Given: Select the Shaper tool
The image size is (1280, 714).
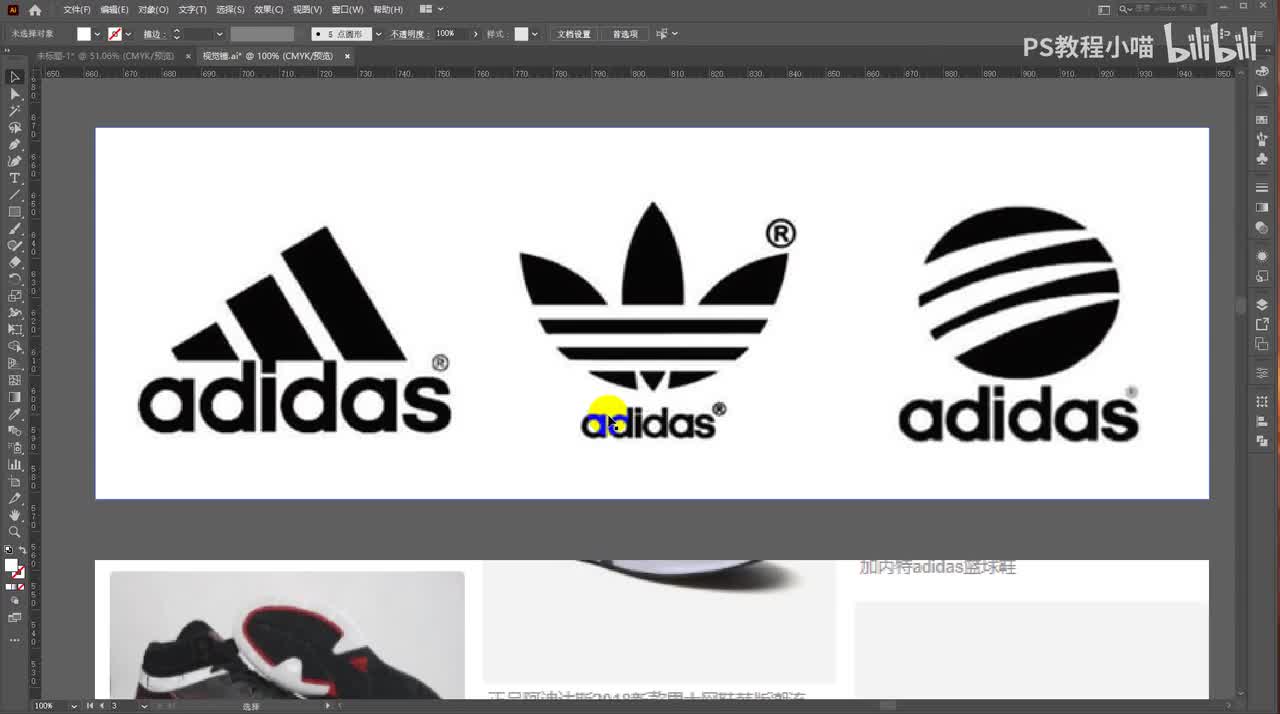Looking at the screenshot, I should tap(15, 246).
